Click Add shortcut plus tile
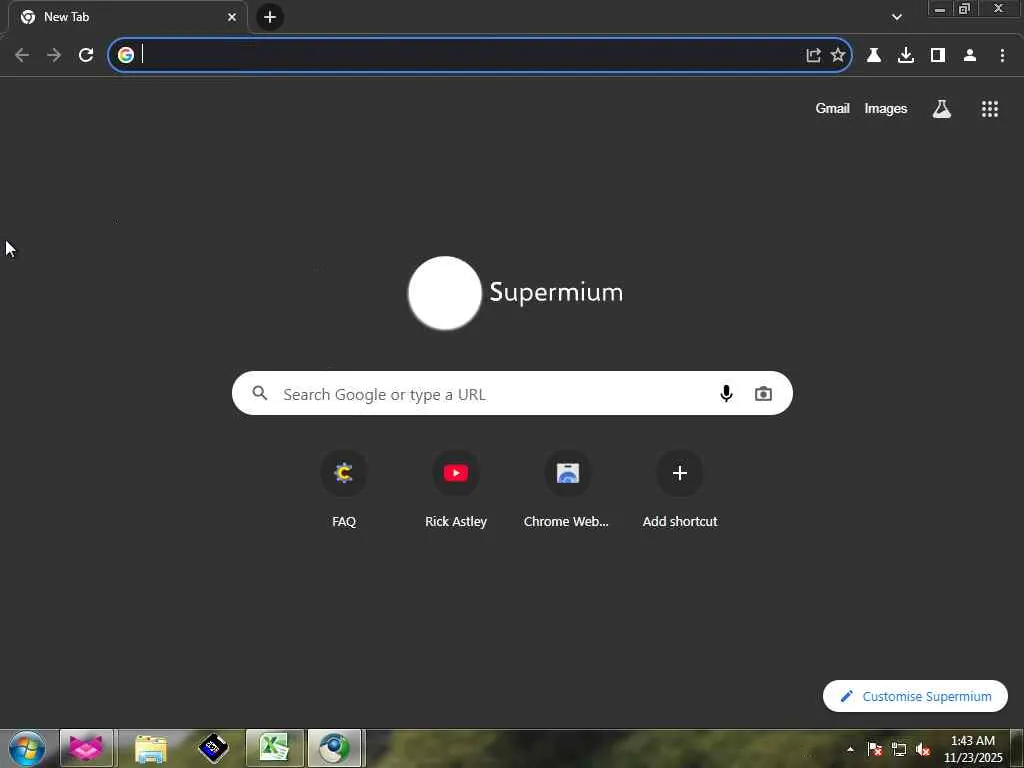Screen dimensions: 1024x768 [680, 490]
